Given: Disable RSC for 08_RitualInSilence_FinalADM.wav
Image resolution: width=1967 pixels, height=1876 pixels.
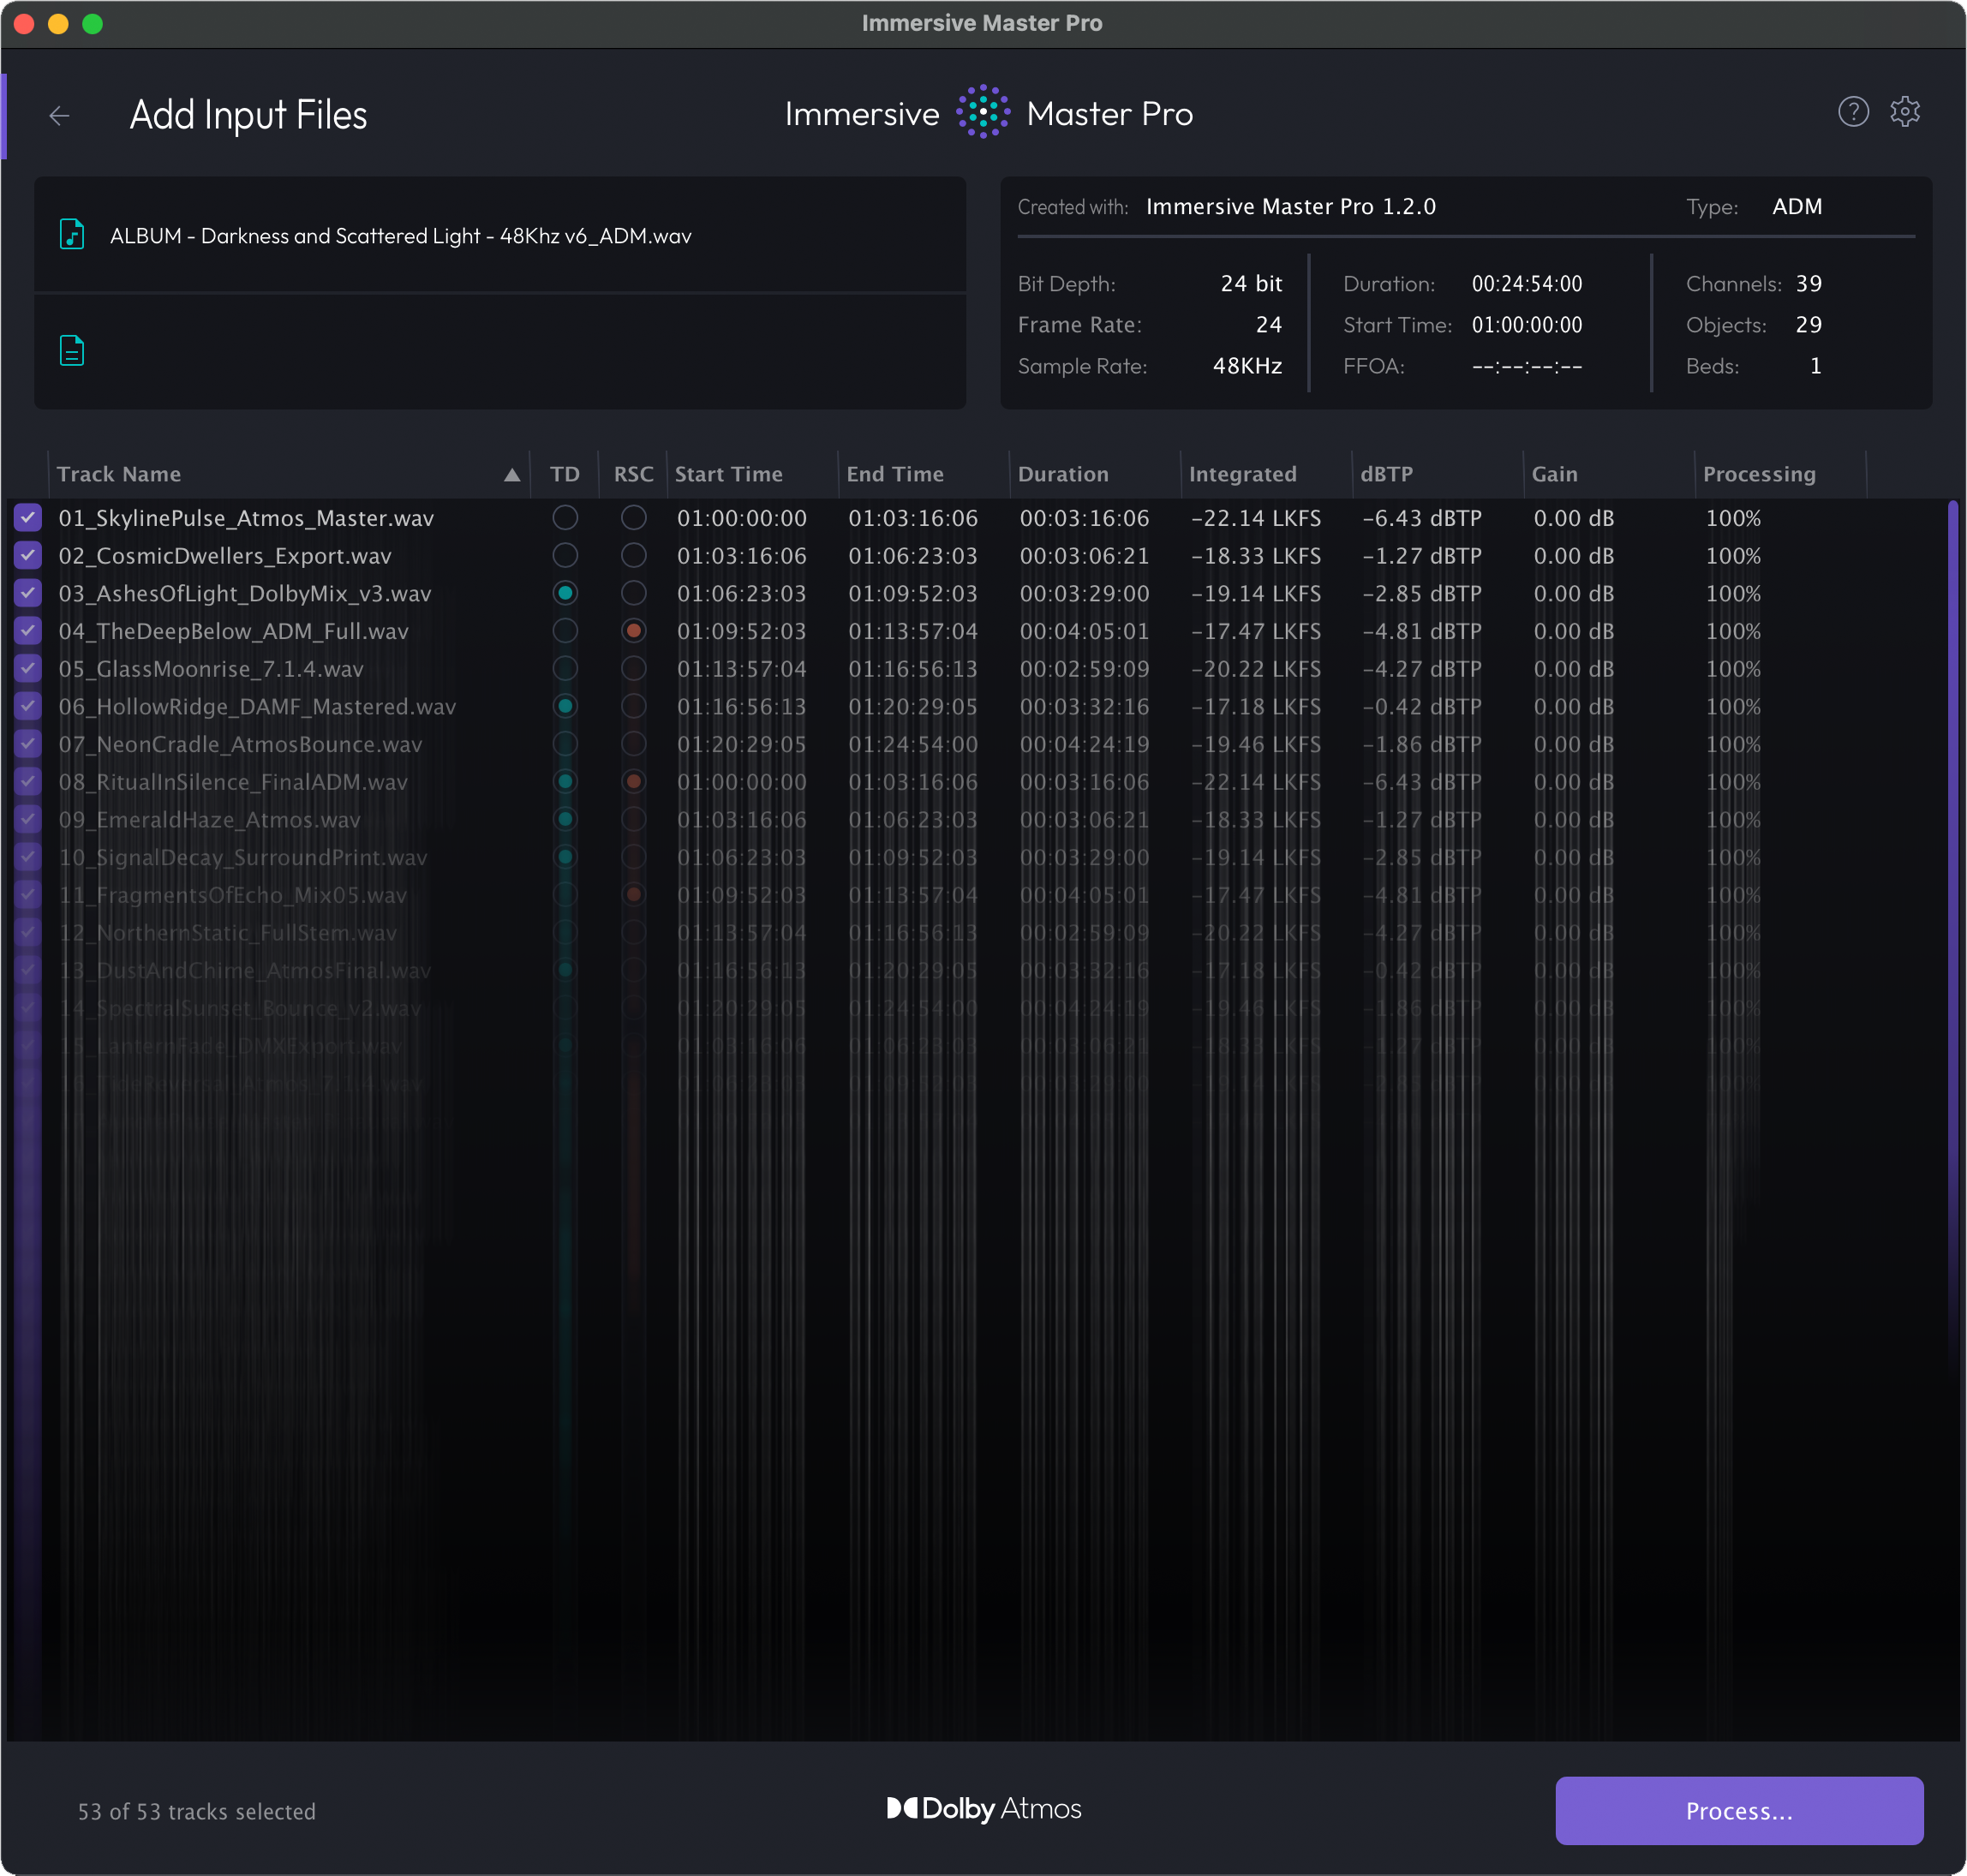Looking at the screenshot, I should point(633,781).
